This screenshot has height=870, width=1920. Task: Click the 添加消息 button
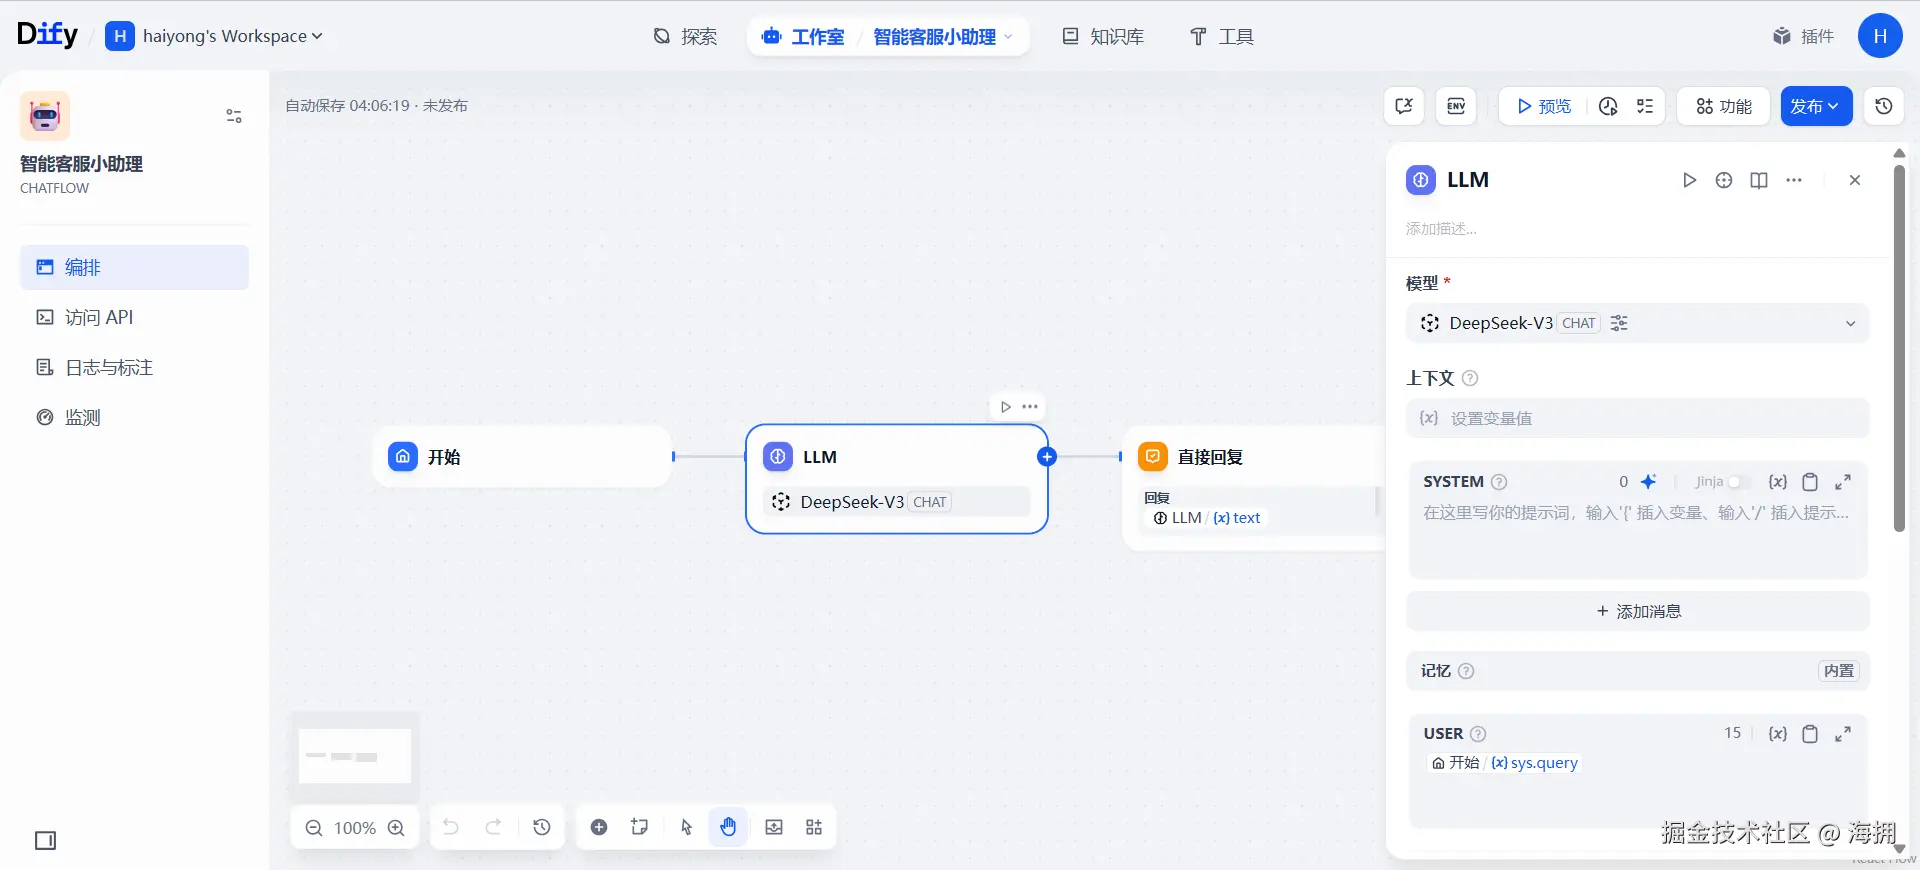(x=1638, y=611)
